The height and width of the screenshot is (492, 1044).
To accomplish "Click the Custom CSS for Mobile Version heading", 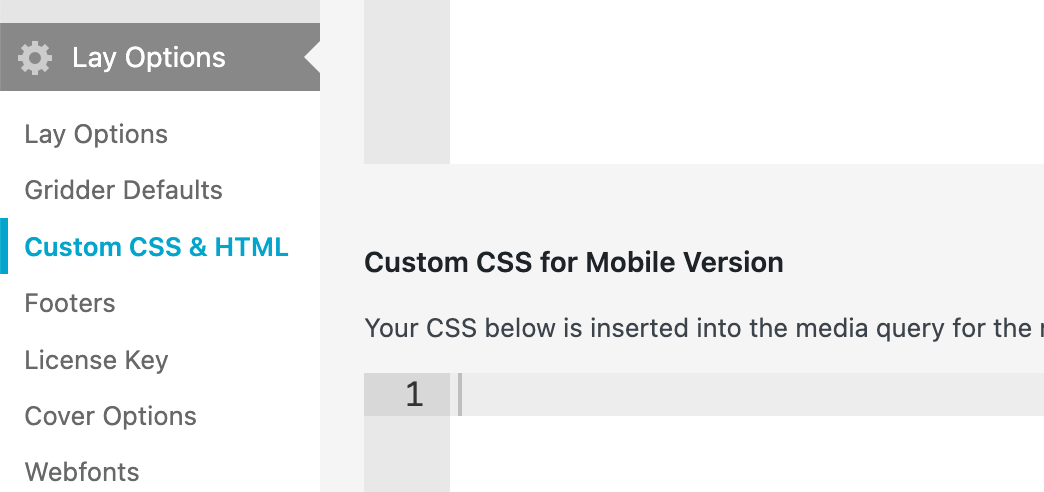I will tap(573, 263).
